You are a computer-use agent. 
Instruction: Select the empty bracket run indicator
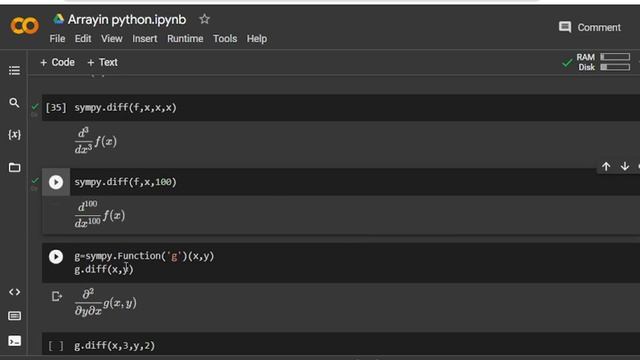point(56,346)
